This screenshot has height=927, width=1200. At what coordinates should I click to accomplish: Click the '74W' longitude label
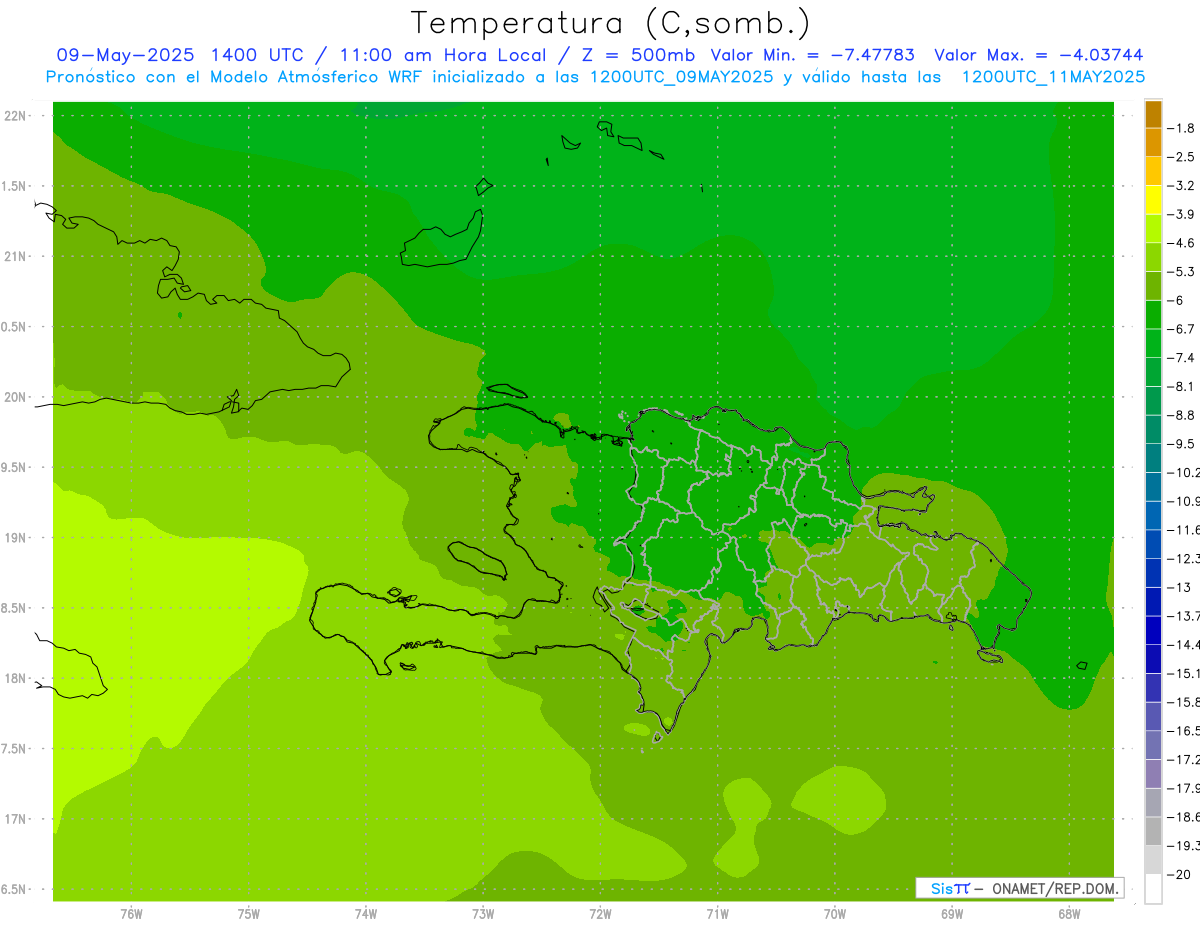(366, 914)
